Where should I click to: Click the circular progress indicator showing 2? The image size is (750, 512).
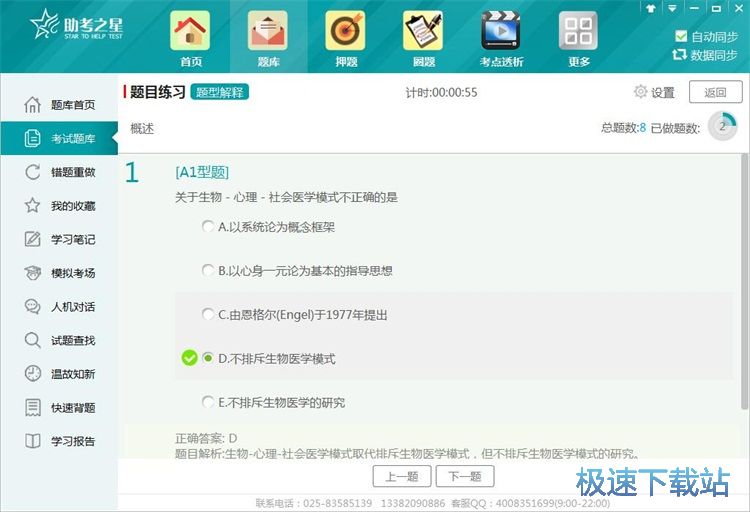(722, 126)
